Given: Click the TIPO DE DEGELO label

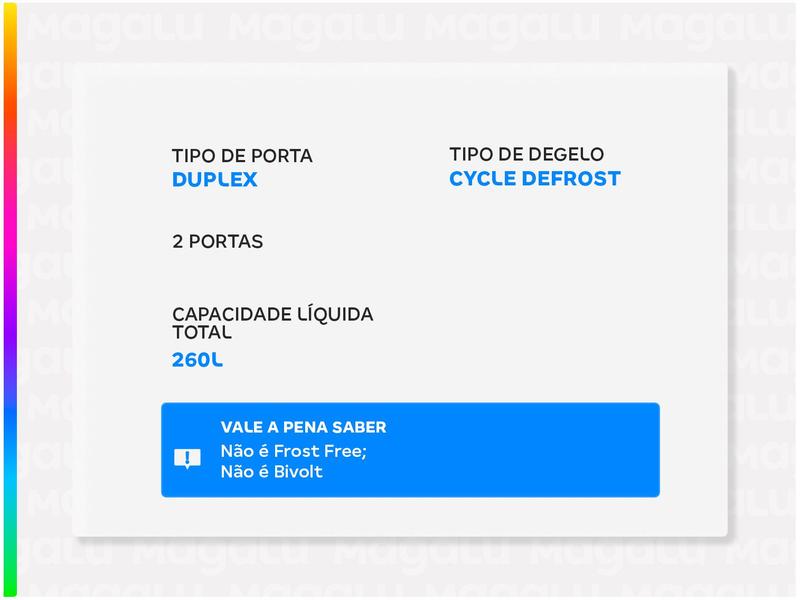Looking at the screenshot, I should click(526, 155).
